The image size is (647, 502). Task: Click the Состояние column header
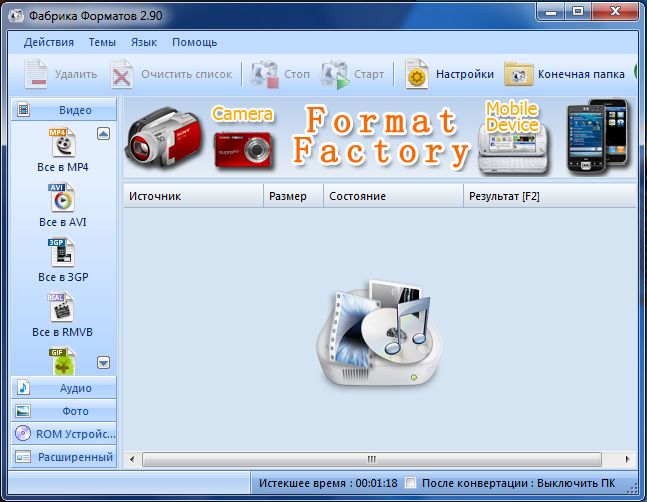click(393, 196)
